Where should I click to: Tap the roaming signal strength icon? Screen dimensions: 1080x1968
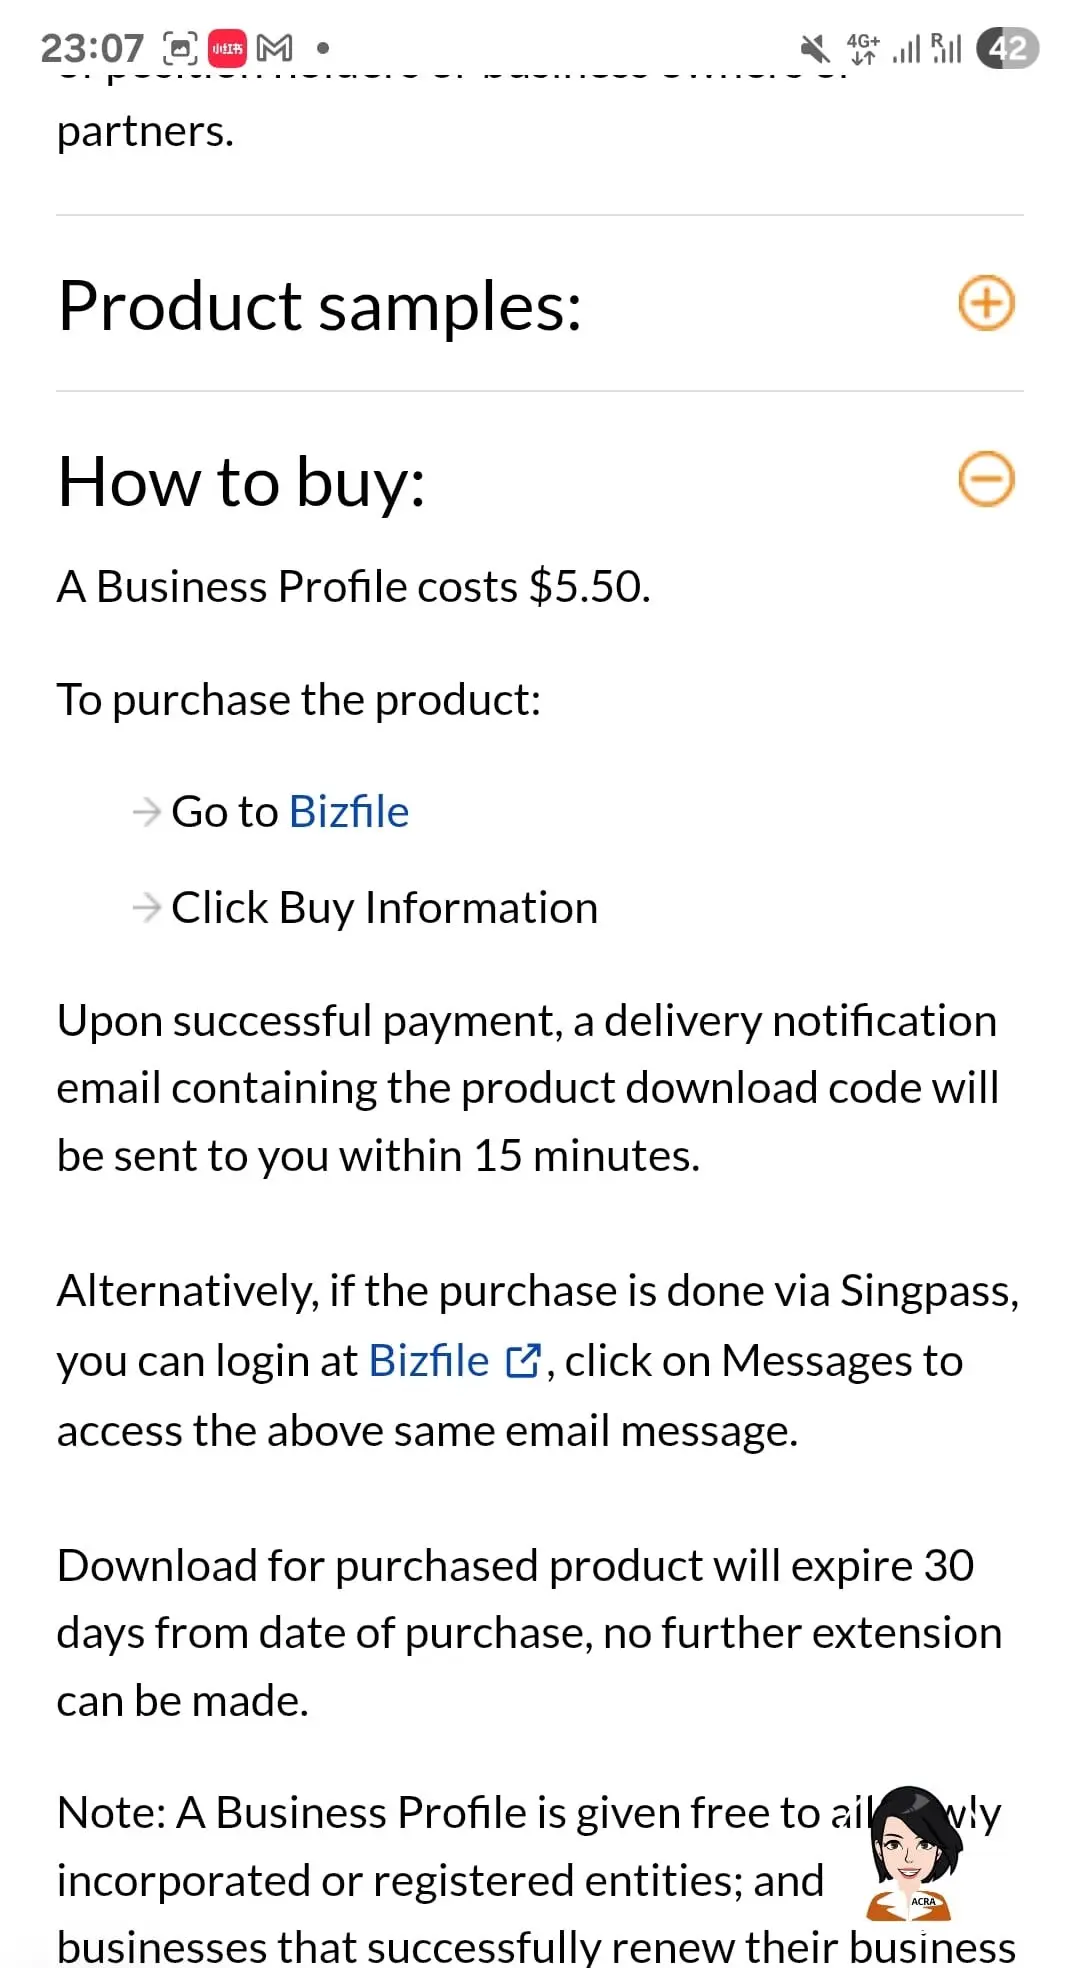click(946, 47)
